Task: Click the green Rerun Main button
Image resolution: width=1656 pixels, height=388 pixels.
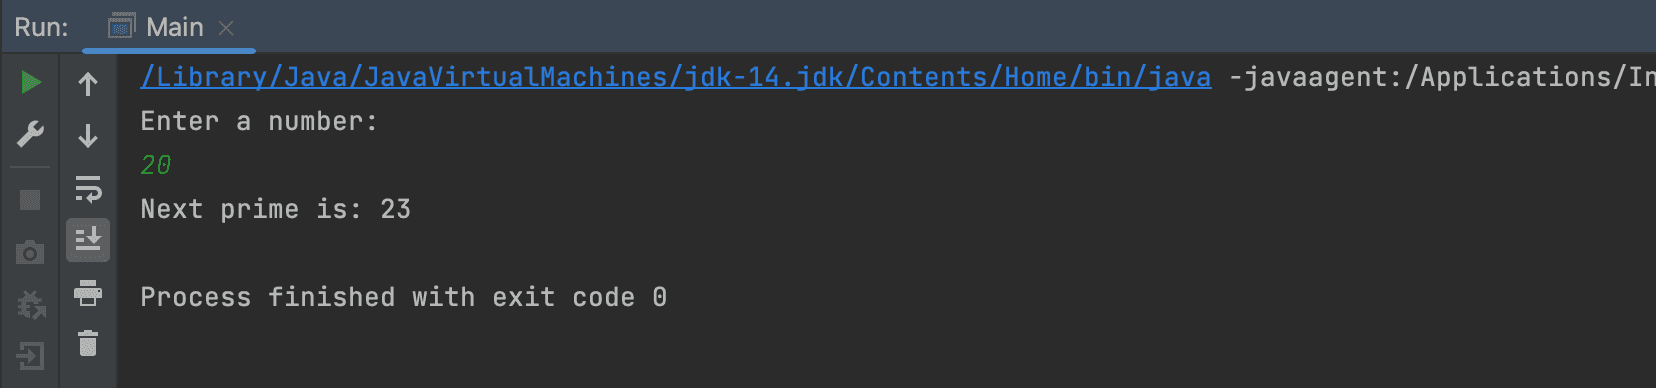Action: (31, 82)
